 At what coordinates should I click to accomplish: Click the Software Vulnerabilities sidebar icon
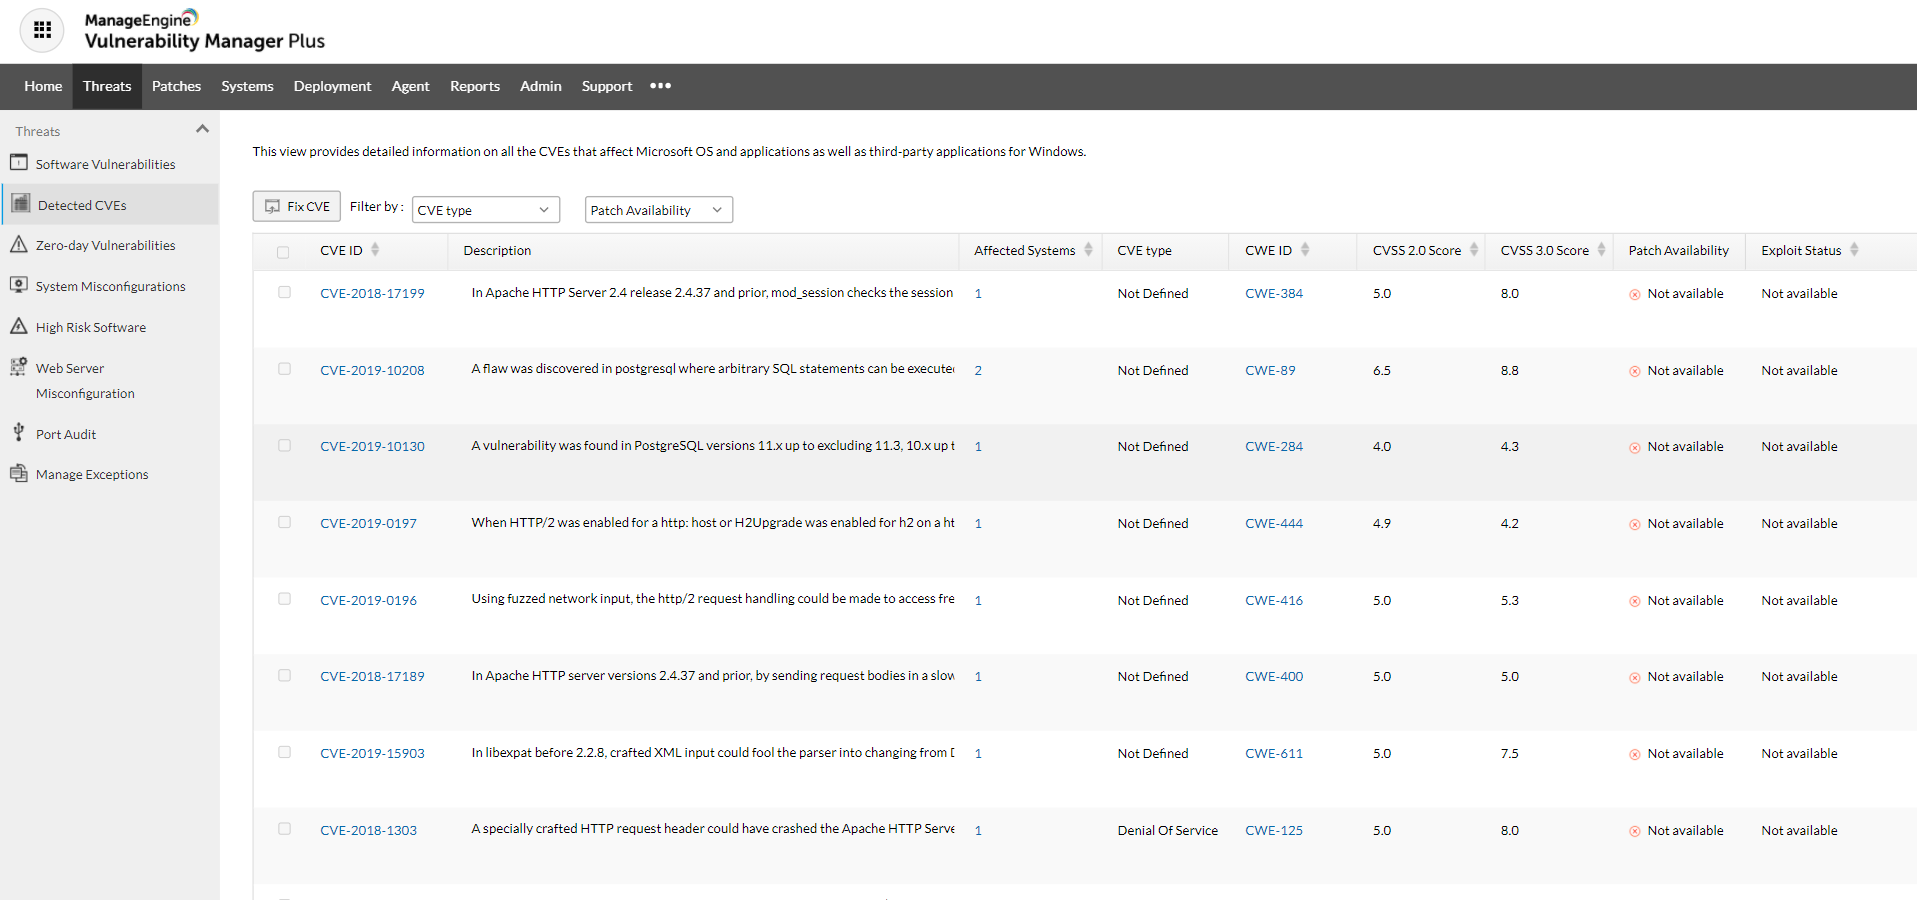(x=19, y=163)
